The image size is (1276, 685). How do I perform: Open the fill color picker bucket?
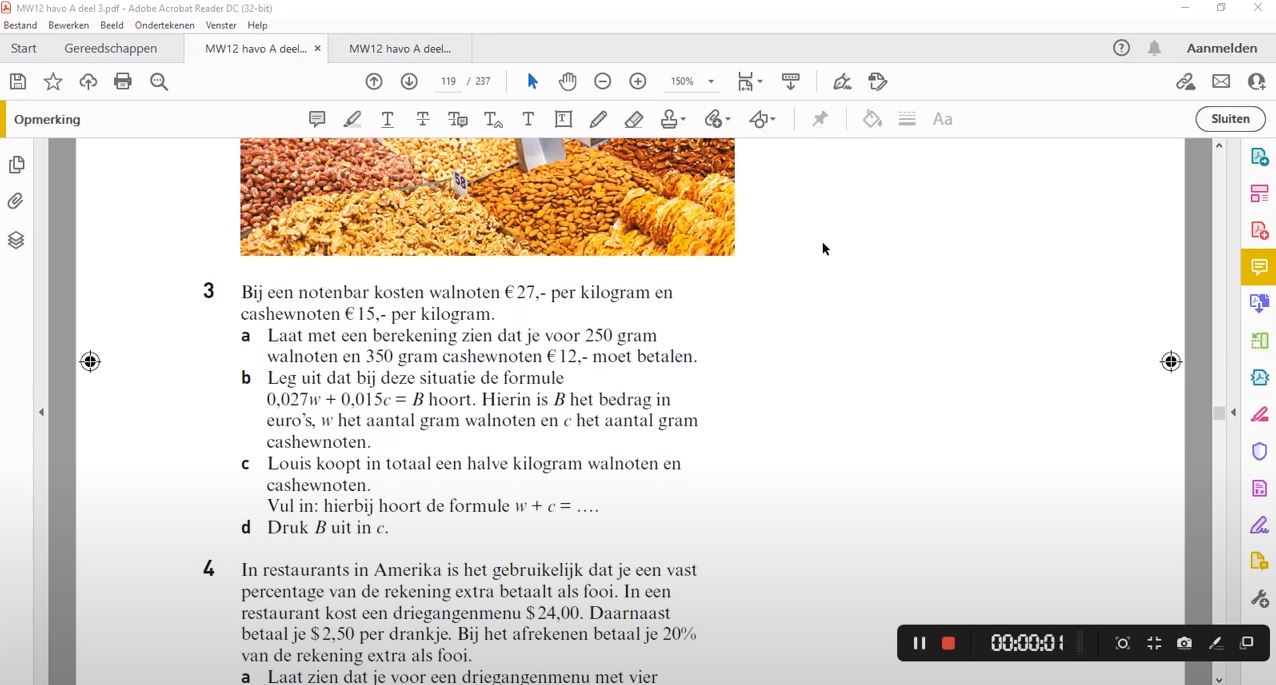(x=873, y=120)
